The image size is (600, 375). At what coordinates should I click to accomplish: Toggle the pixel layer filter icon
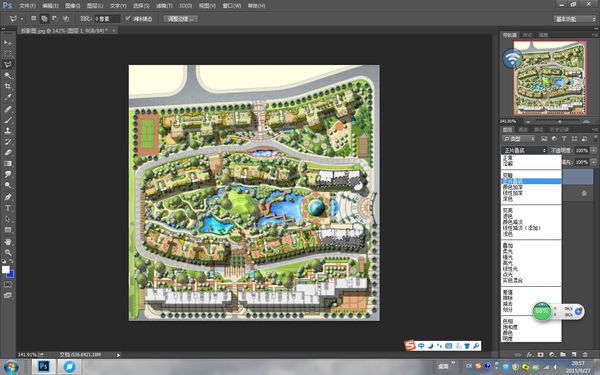(x=544, y=139)
